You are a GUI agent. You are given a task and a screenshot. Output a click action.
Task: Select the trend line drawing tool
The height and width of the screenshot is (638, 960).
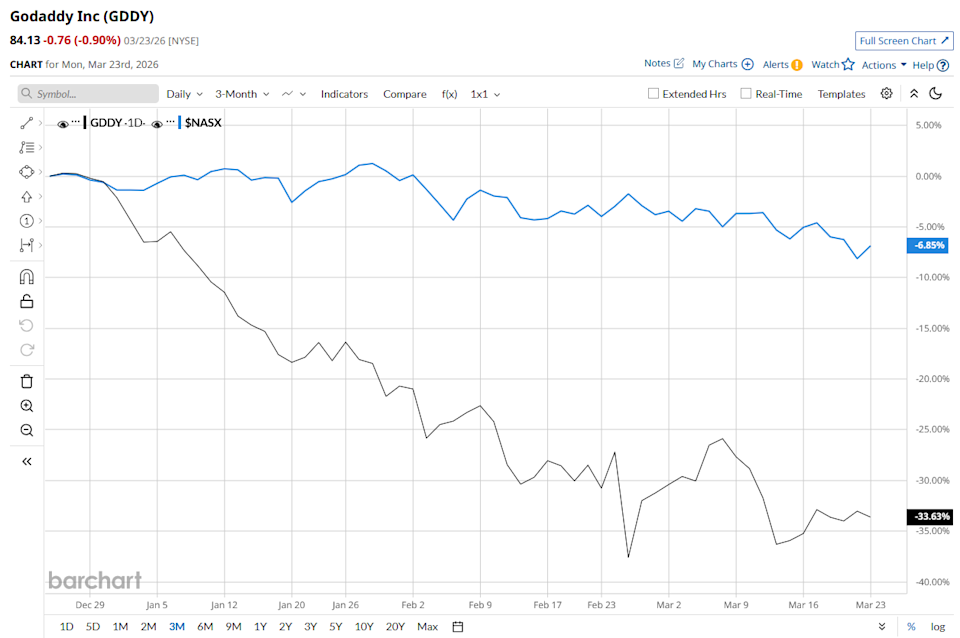[x=26, y=123]
